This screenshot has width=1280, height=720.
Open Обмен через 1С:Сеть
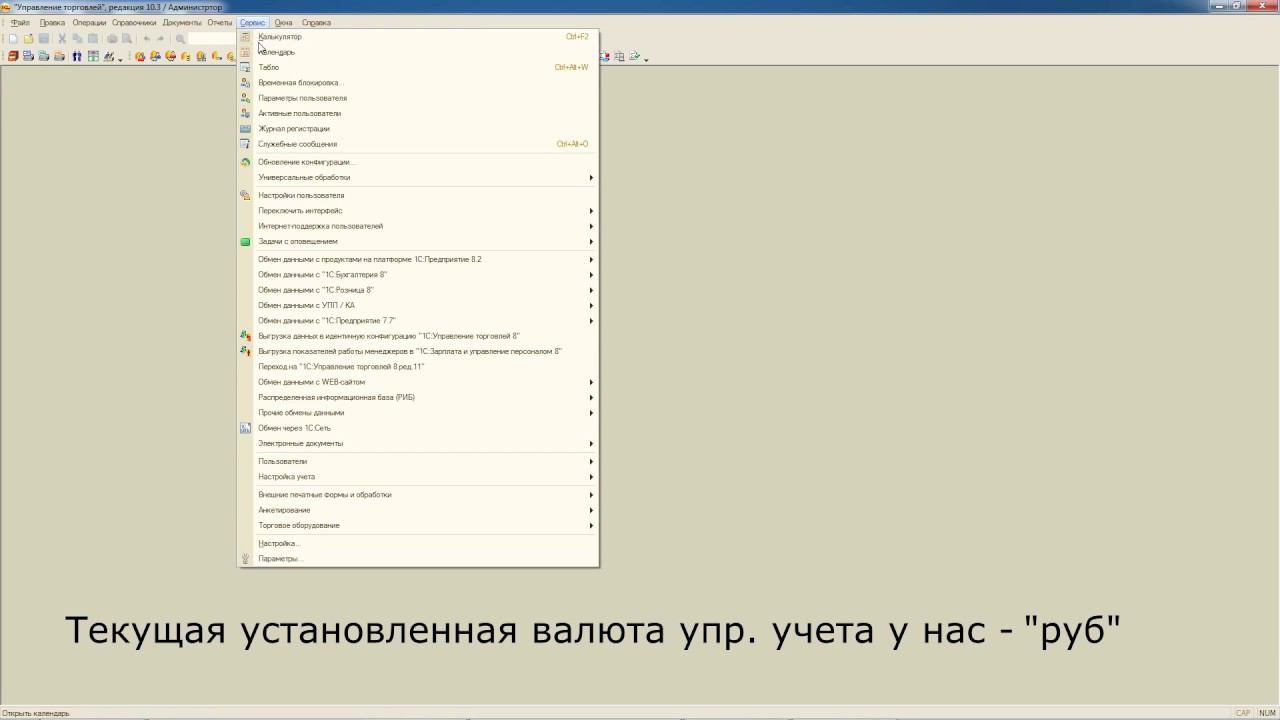pyautogui.click(x=418, y=428)
